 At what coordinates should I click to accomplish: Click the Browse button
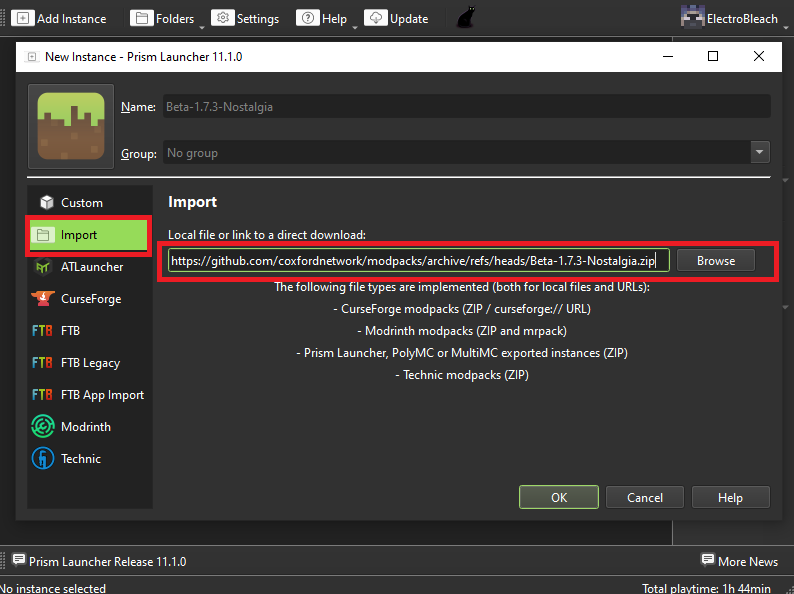pyautogui.click(x=716, y=260)
